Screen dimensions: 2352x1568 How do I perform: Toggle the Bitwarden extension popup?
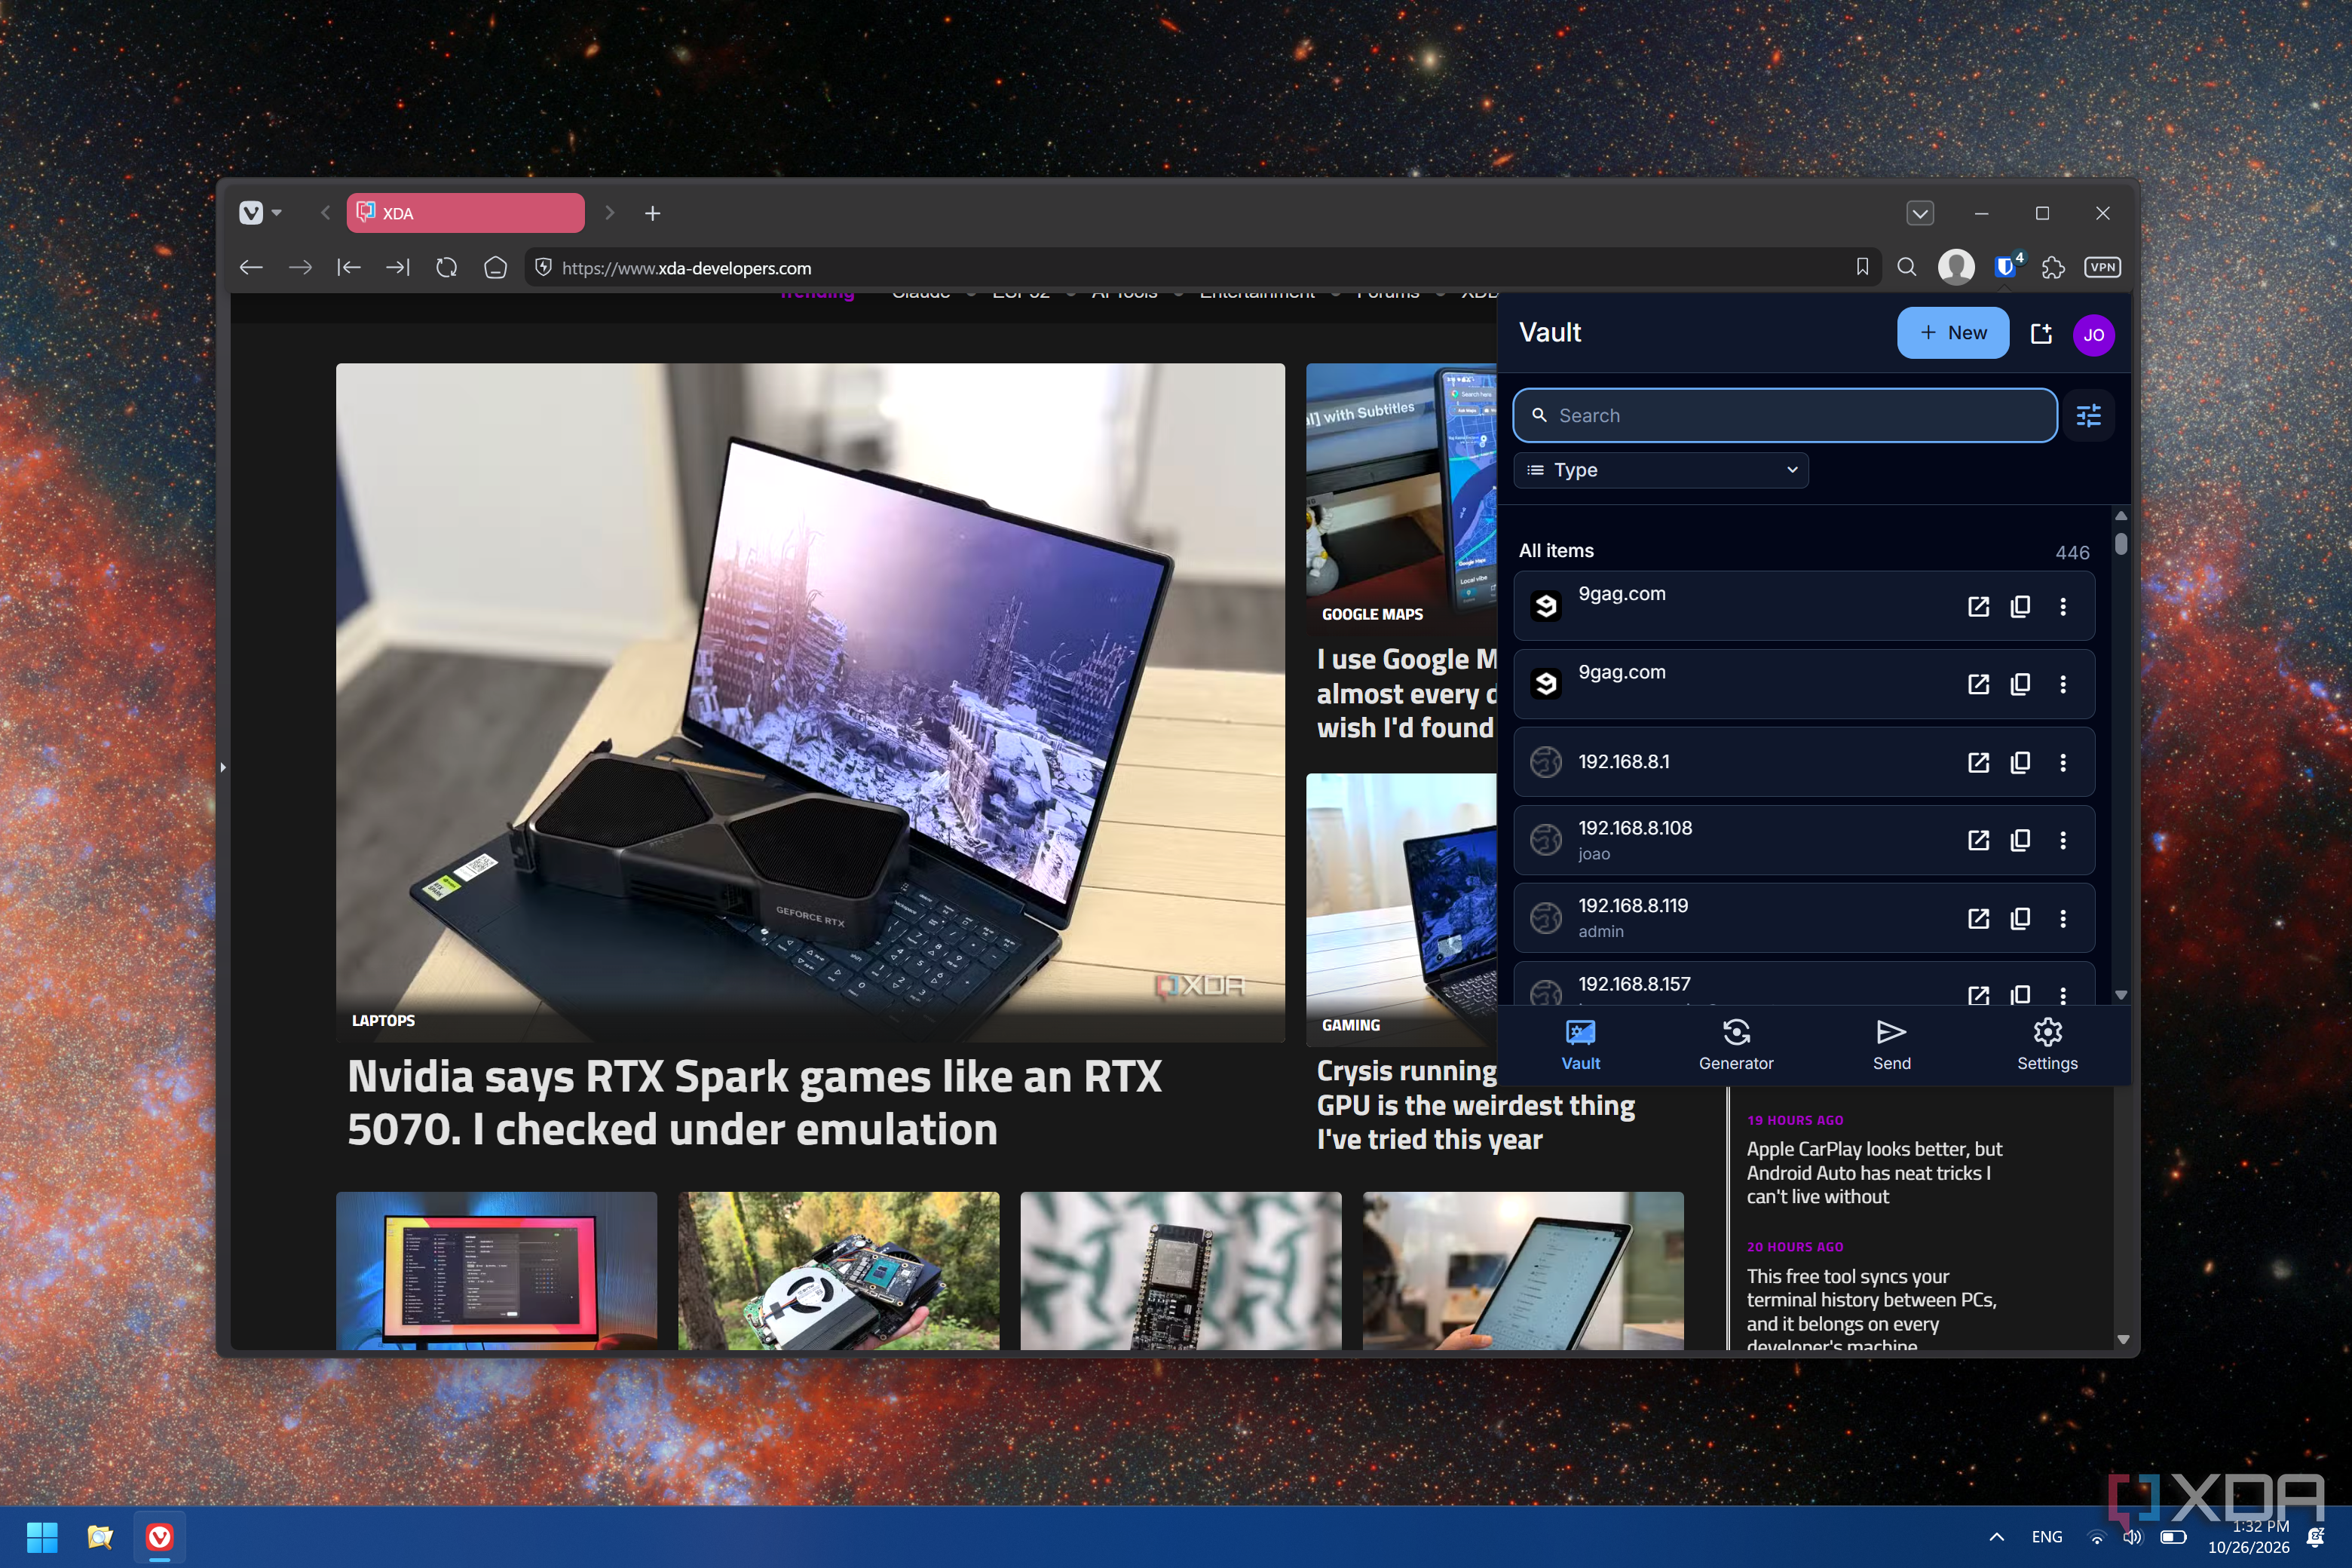2006,266
